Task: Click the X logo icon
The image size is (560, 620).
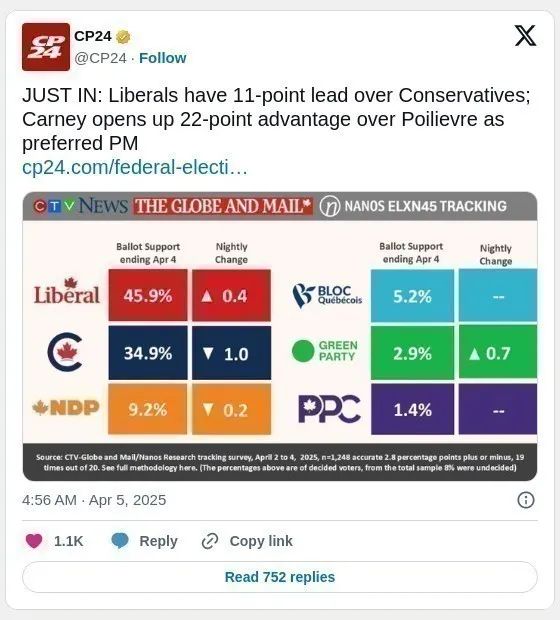Action: coord(525,36)
